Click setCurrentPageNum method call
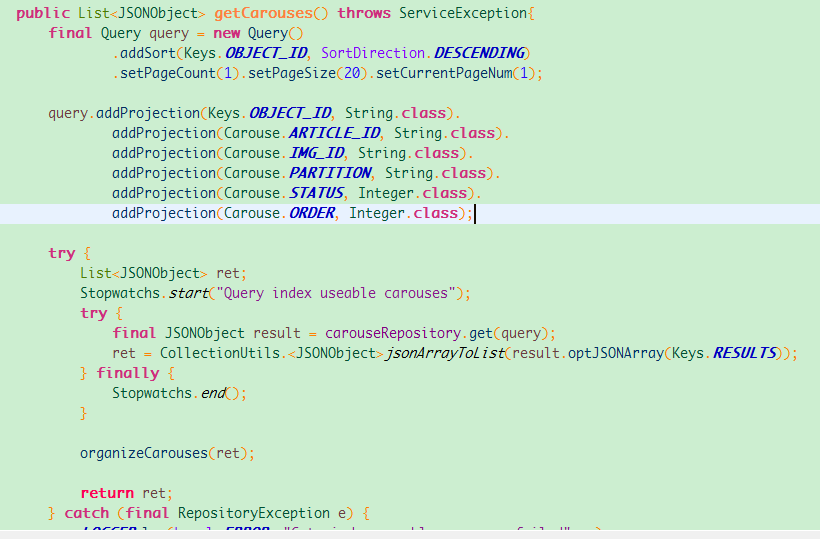Image resolution: width=820 pixels, height=539 pixels. pos(444,73)
